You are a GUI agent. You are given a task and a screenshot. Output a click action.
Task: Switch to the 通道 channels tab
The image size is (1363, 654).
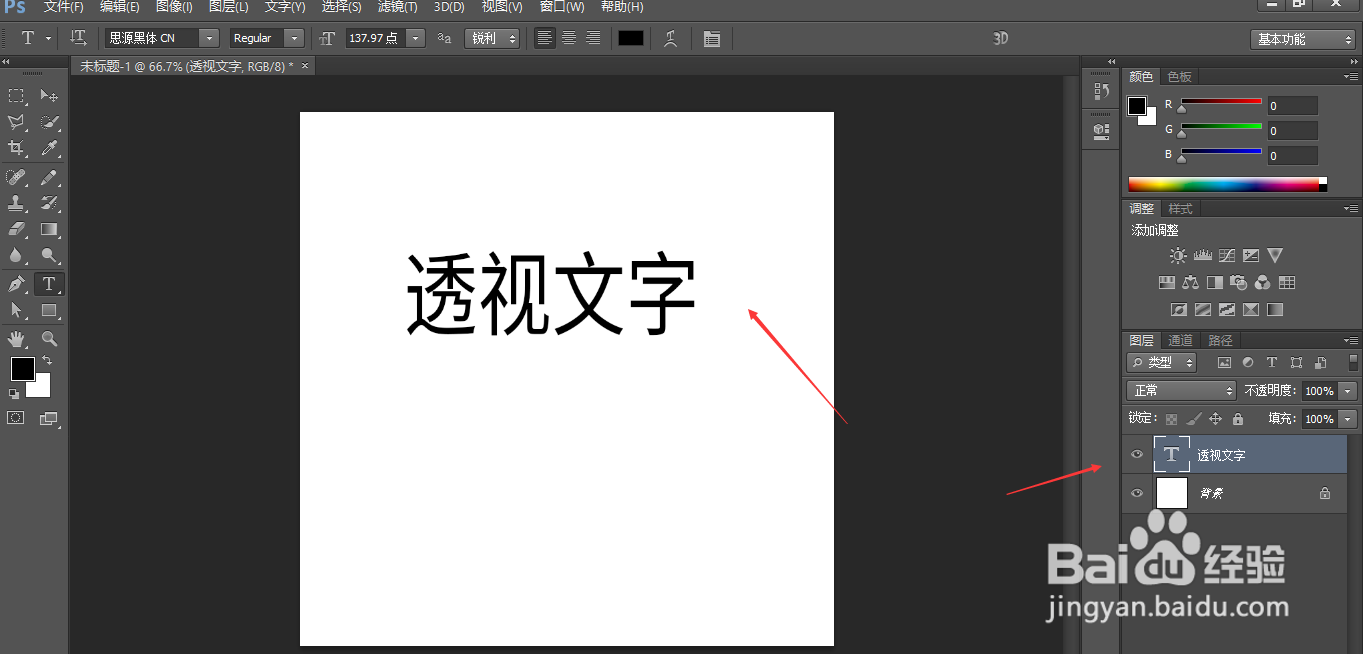click(x=1180, y=339)
